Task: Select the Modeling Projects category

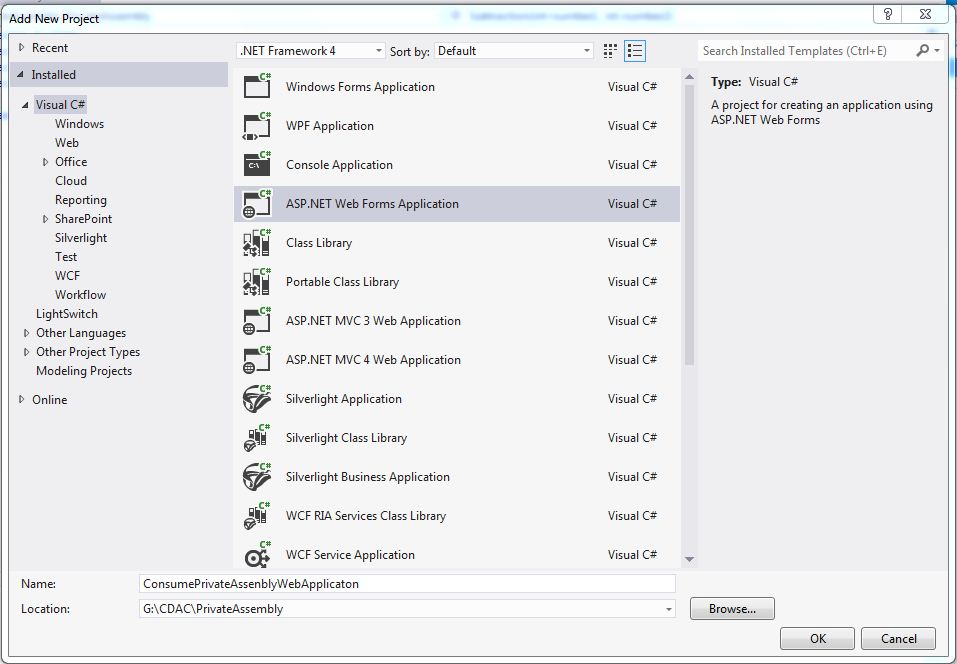Action: tap(84, 371)
